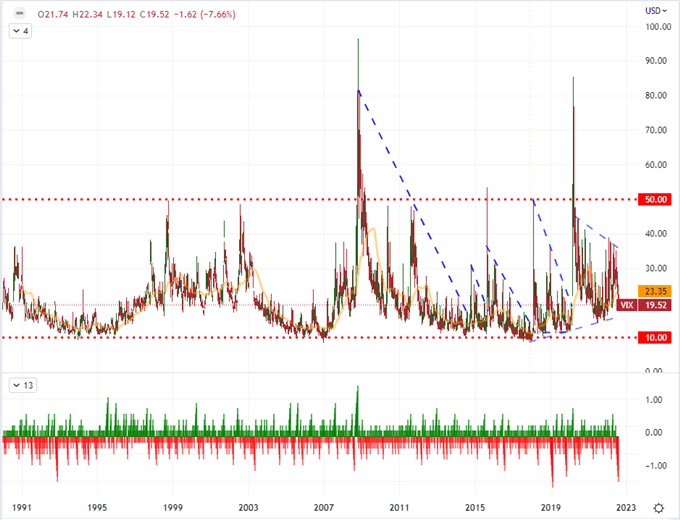Open chart settings gear icon

[659, 508]
